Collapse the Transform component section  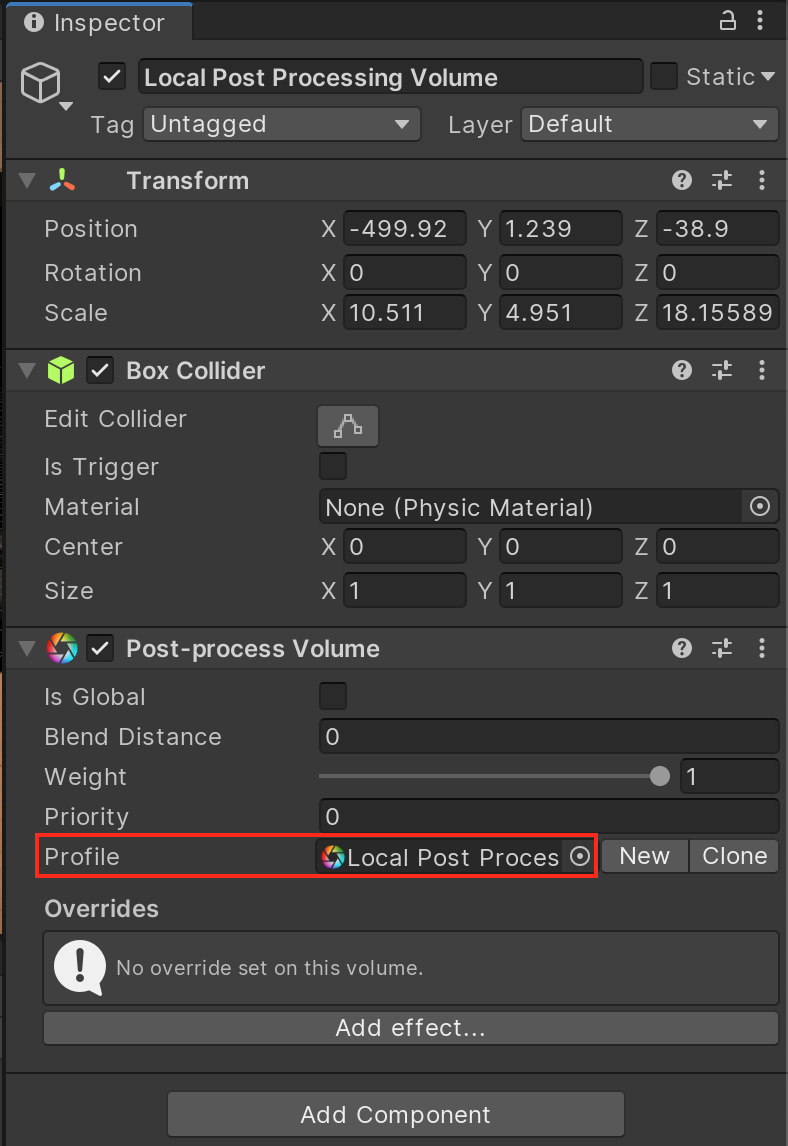tap(28, 181)
